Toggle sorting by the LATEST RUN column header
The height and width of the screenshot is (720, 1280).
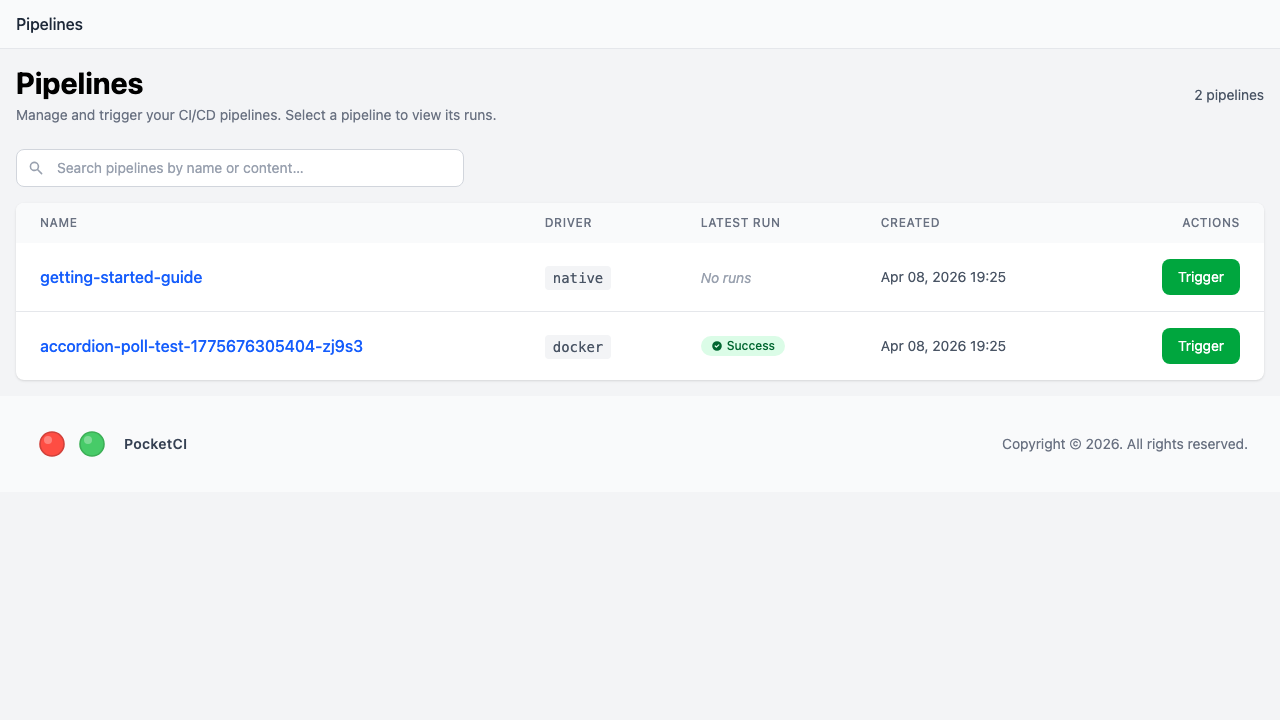click(x=740, y=222)
